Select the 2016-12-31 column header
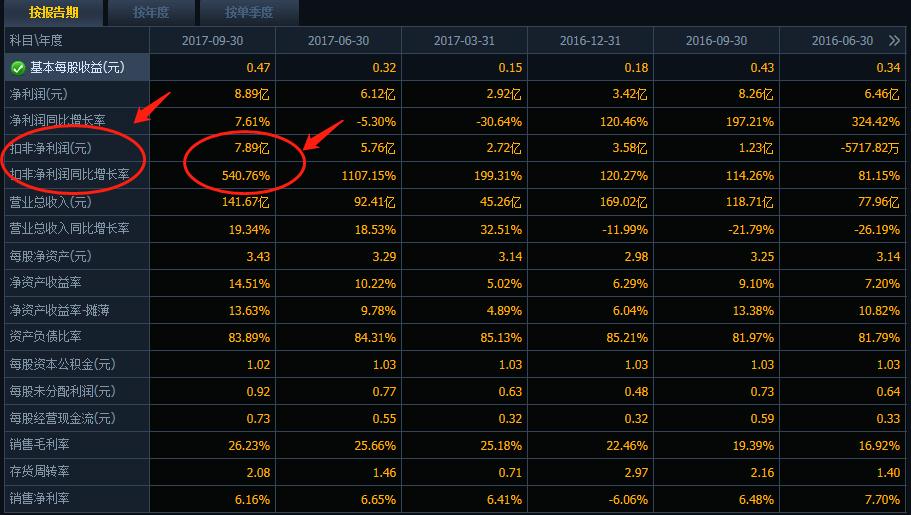The width and height of the screenshot is (911, 515). point(590,41)
